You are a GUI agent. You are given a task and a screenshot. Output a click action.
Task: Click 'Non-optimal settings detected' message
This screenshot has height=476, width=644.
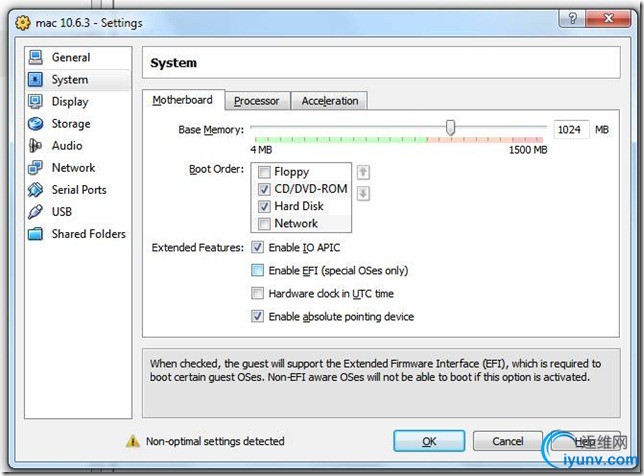(215, 441)
